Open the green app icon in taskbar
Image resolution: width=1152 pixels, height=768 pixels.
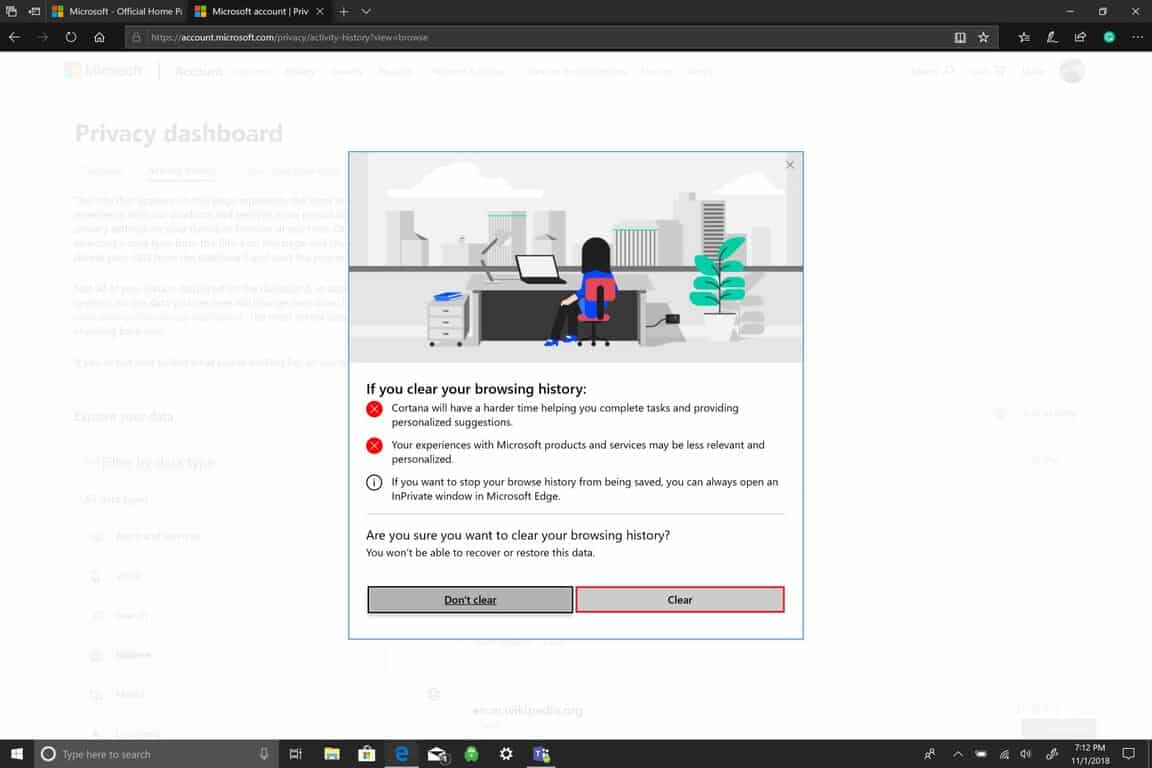pos(472,754)
